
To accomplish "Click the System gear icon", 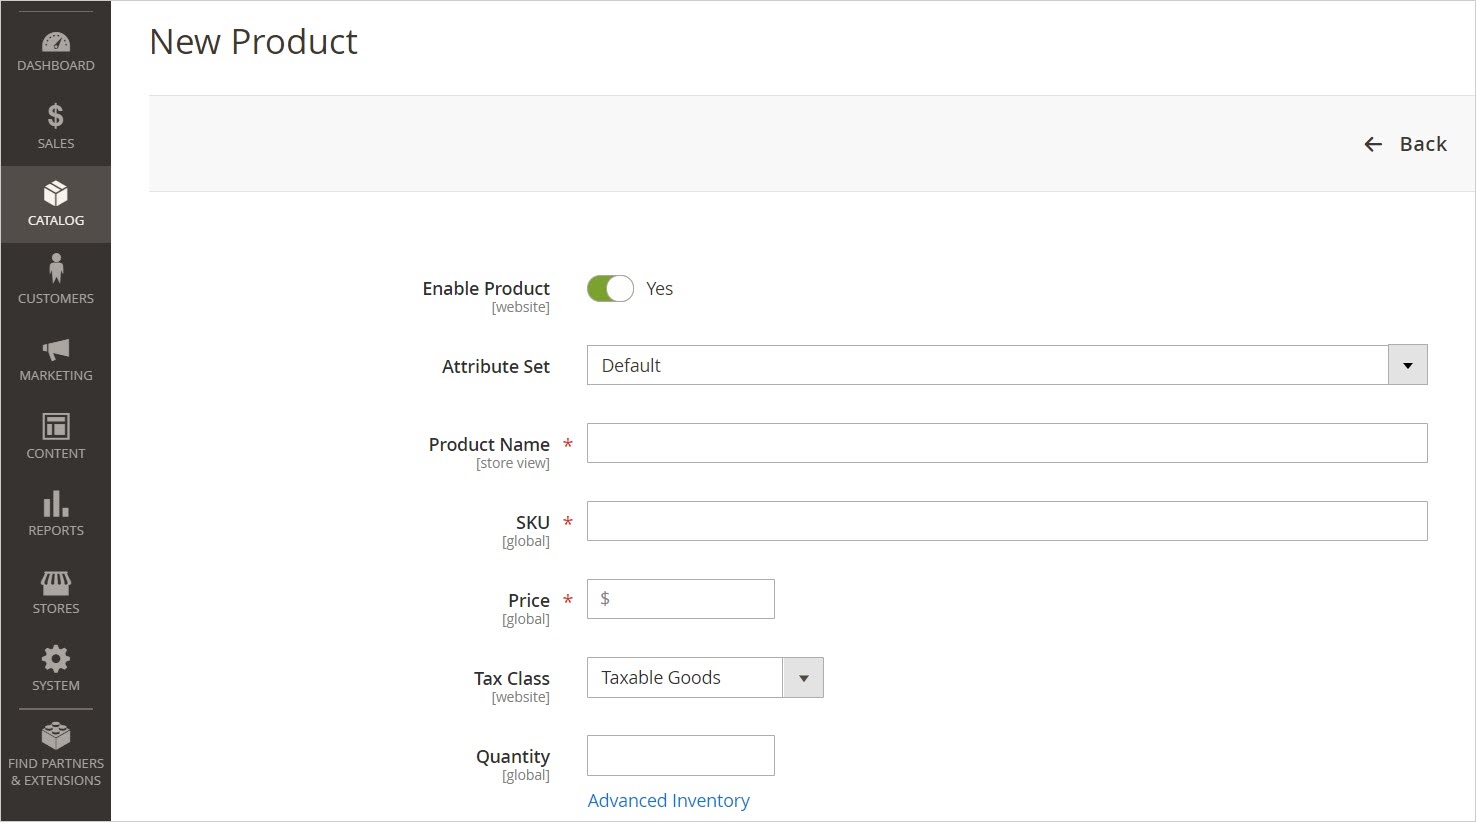I will [56, 659].
